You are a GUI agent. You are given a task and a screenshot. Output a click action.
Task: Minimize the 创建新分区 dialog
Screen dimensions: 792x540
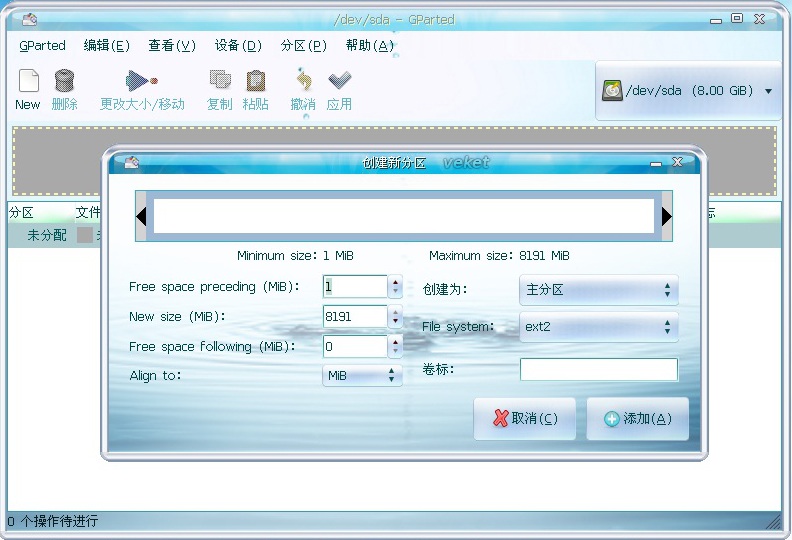coord(656,163)
